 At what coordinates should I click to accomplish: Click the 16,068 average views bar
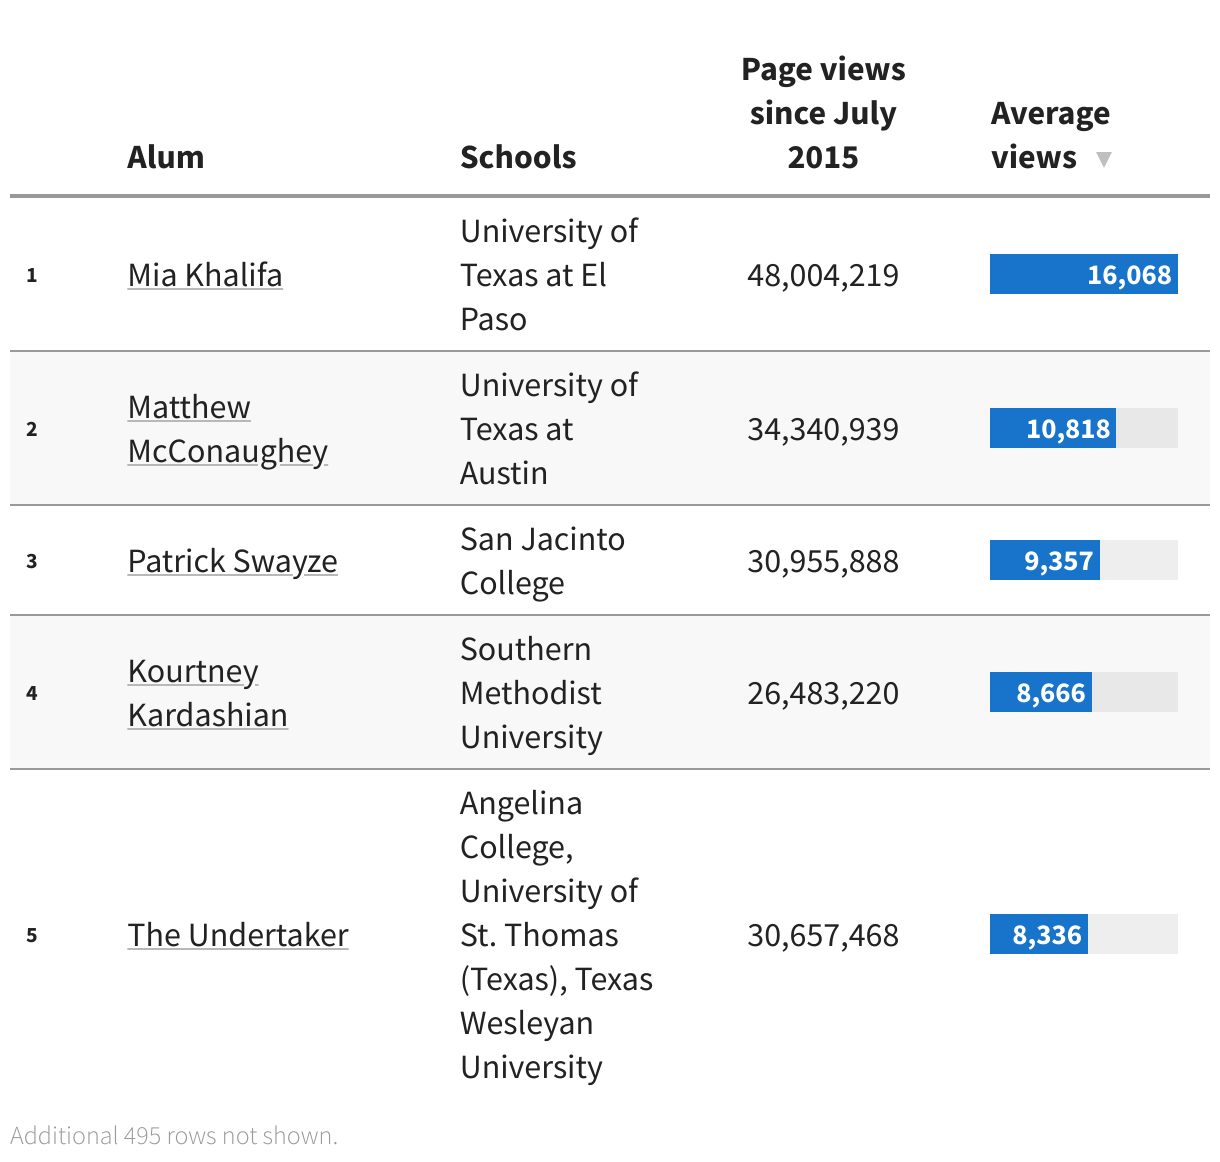pos(1083,275)
